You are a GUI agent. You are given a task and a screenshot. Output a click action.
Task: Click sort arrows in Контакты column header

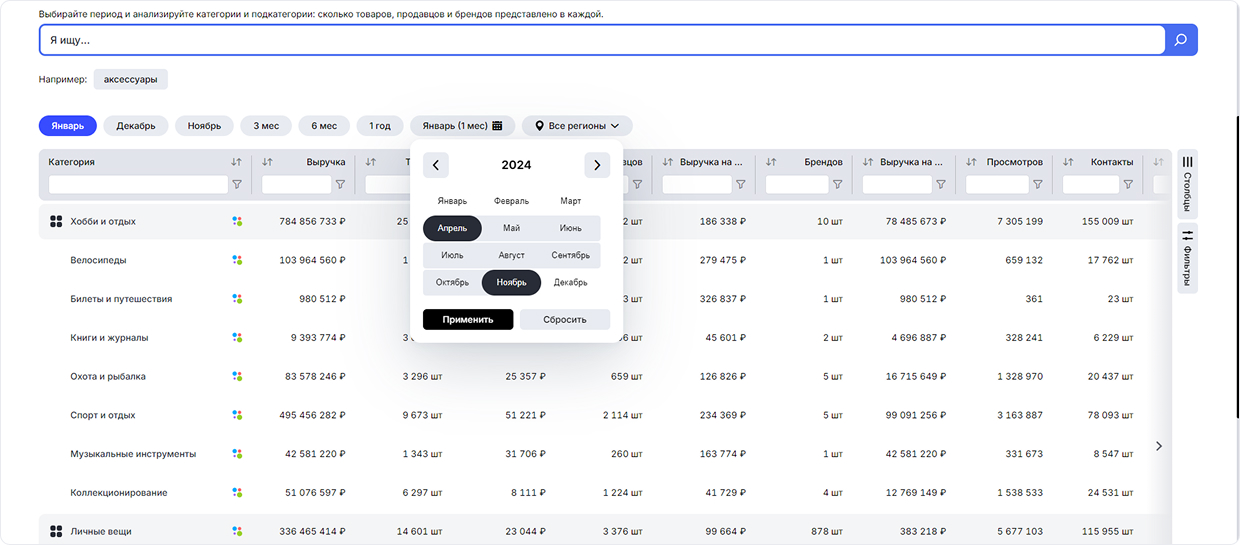(1068, 162)
